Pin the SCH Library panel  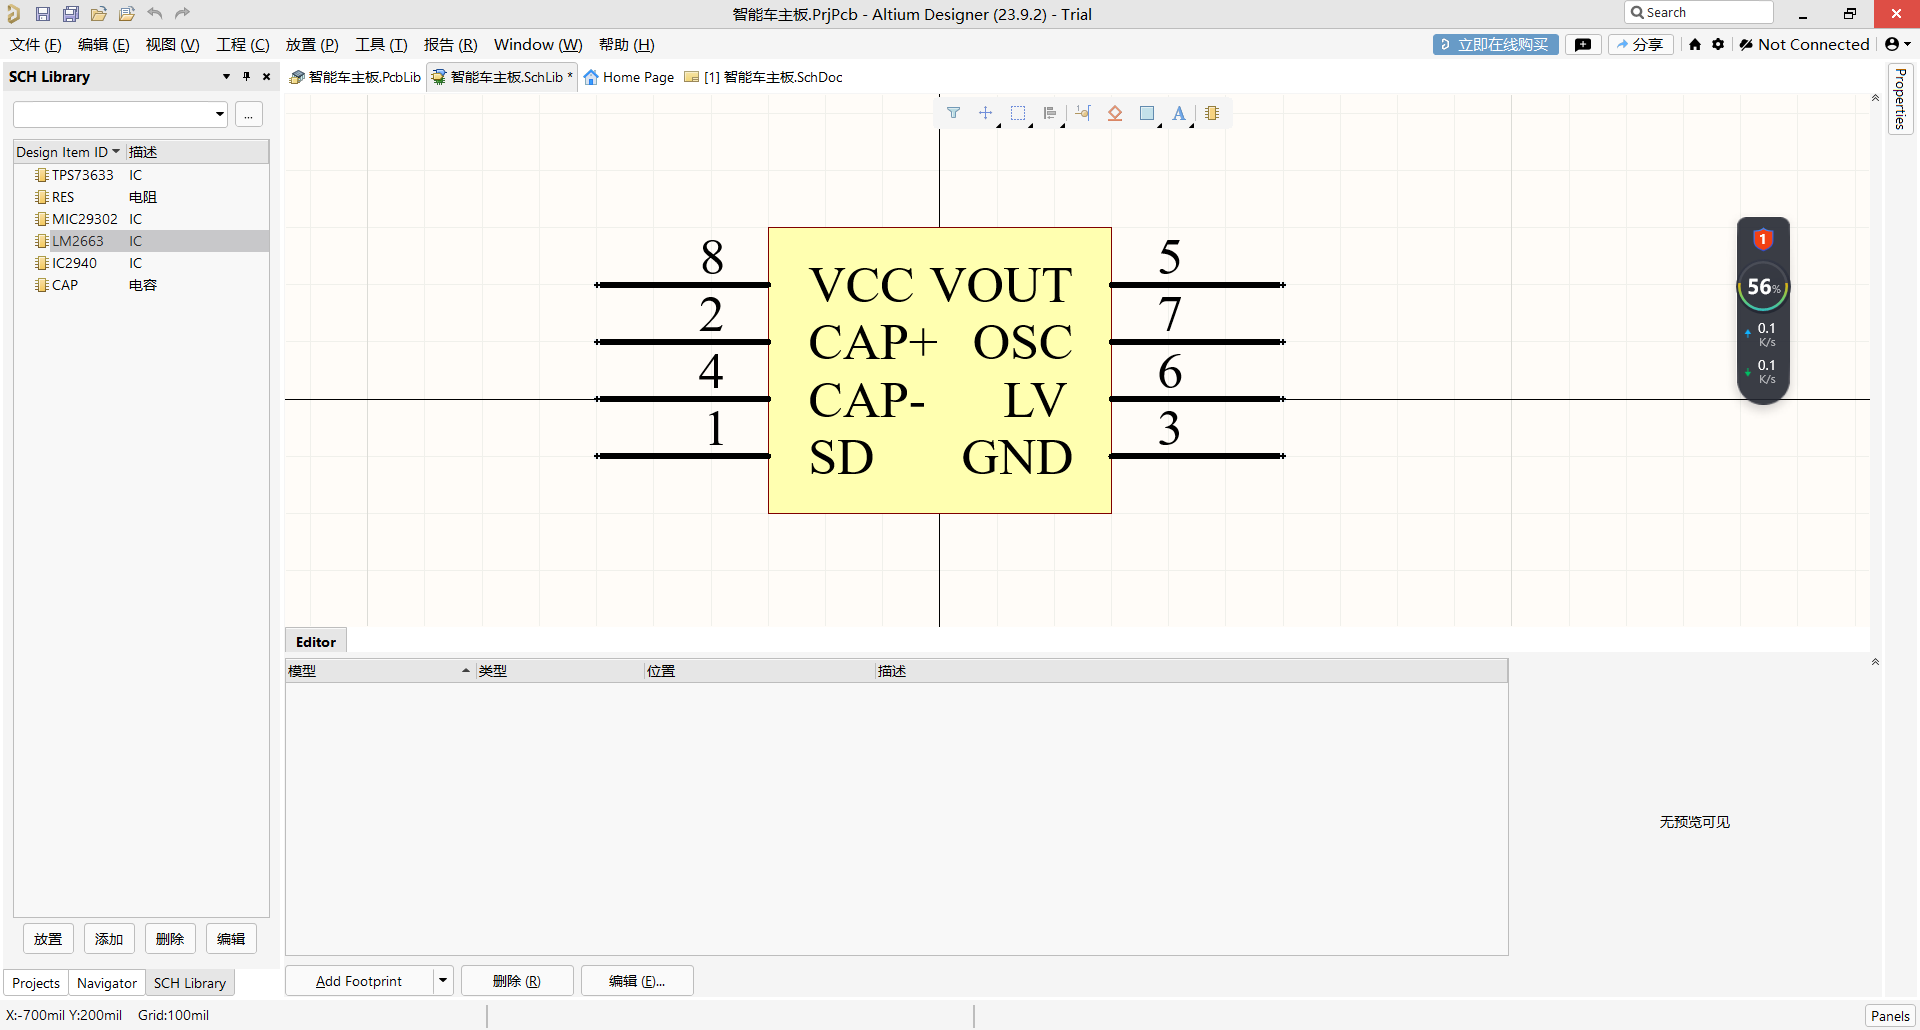click(246, 76)
